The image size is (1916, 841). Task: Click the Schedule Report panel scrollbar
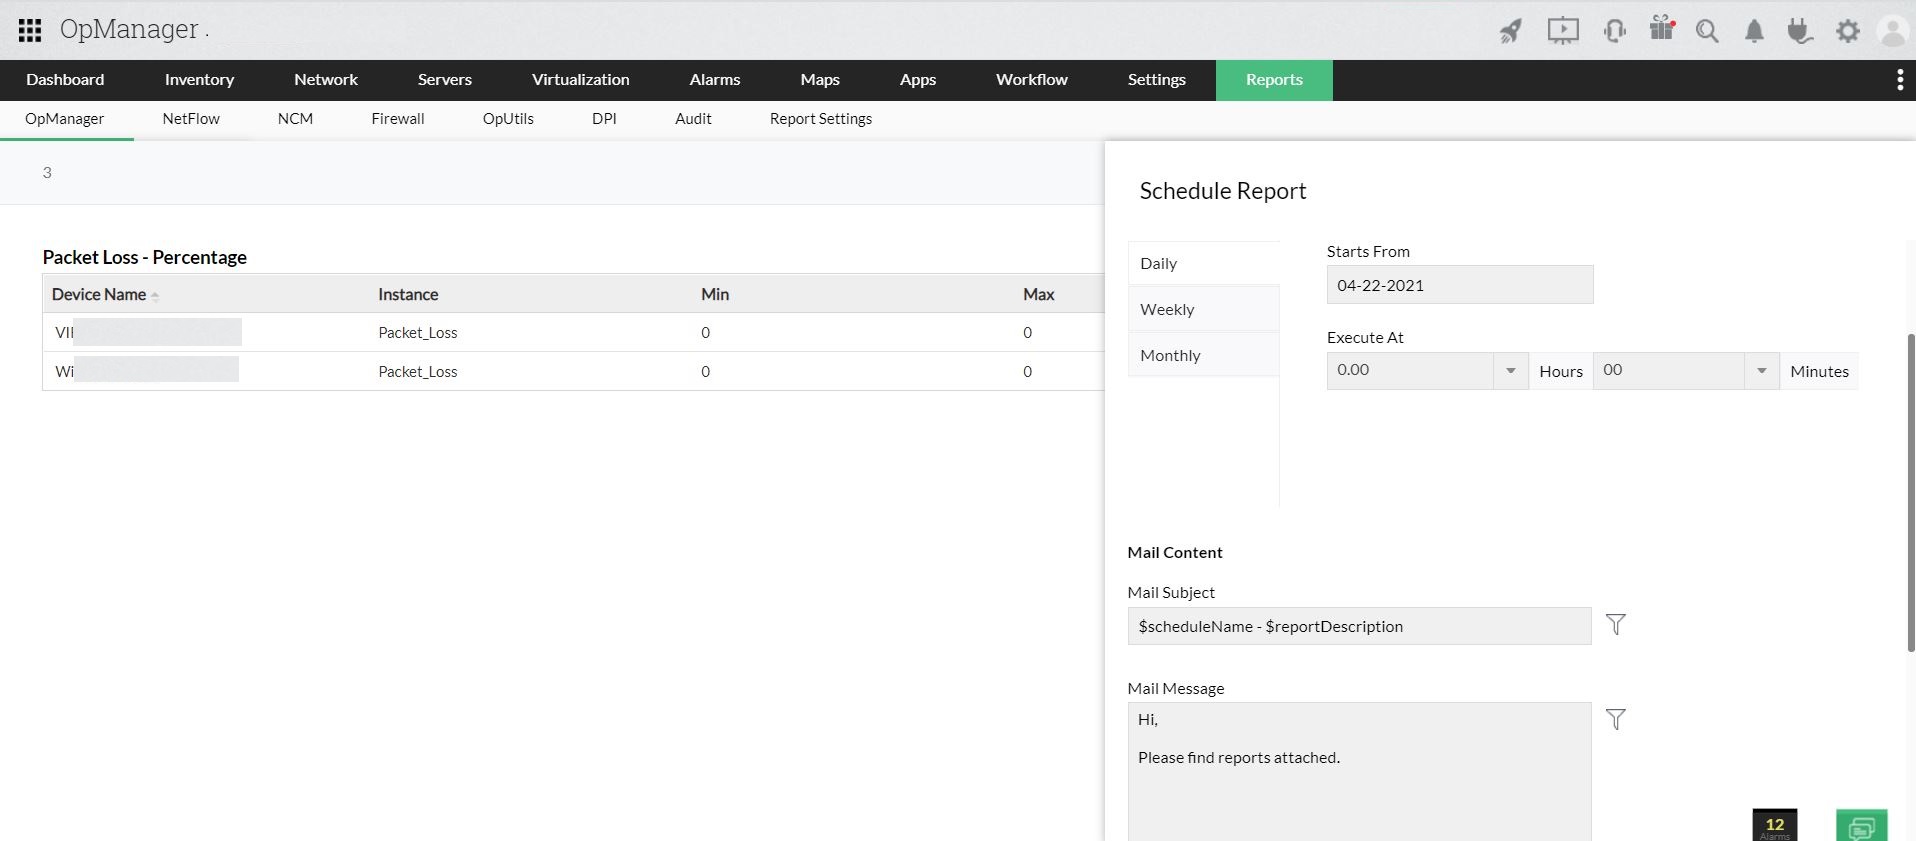coord(1911,493)
